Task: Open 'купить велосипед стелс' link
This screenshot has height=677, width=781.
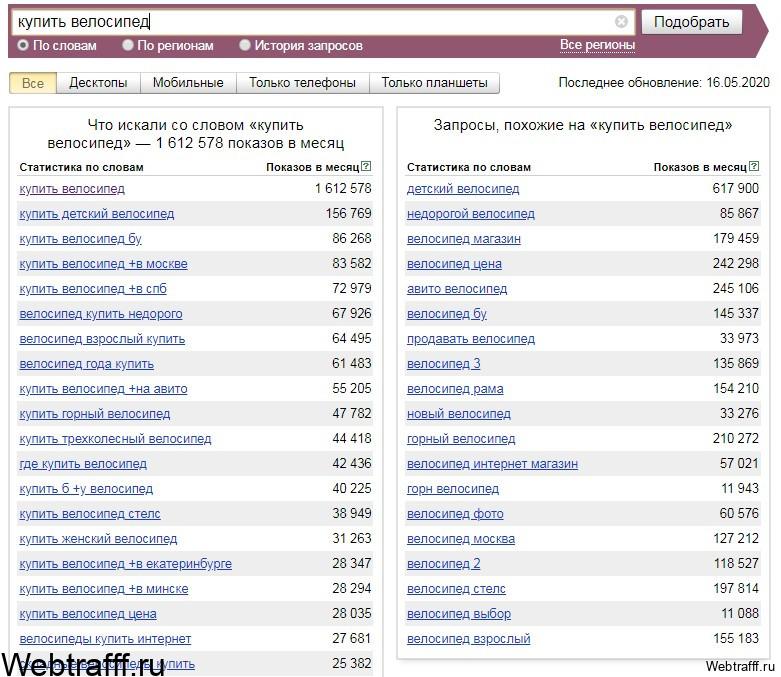Action: click(x=90, y=514)
